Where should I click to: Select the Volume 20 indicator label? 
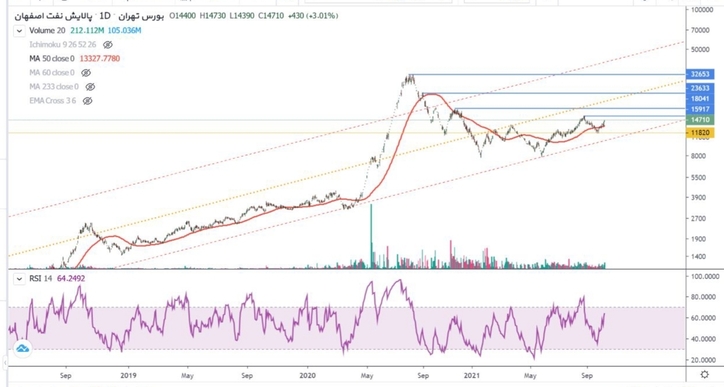(47, 30)
